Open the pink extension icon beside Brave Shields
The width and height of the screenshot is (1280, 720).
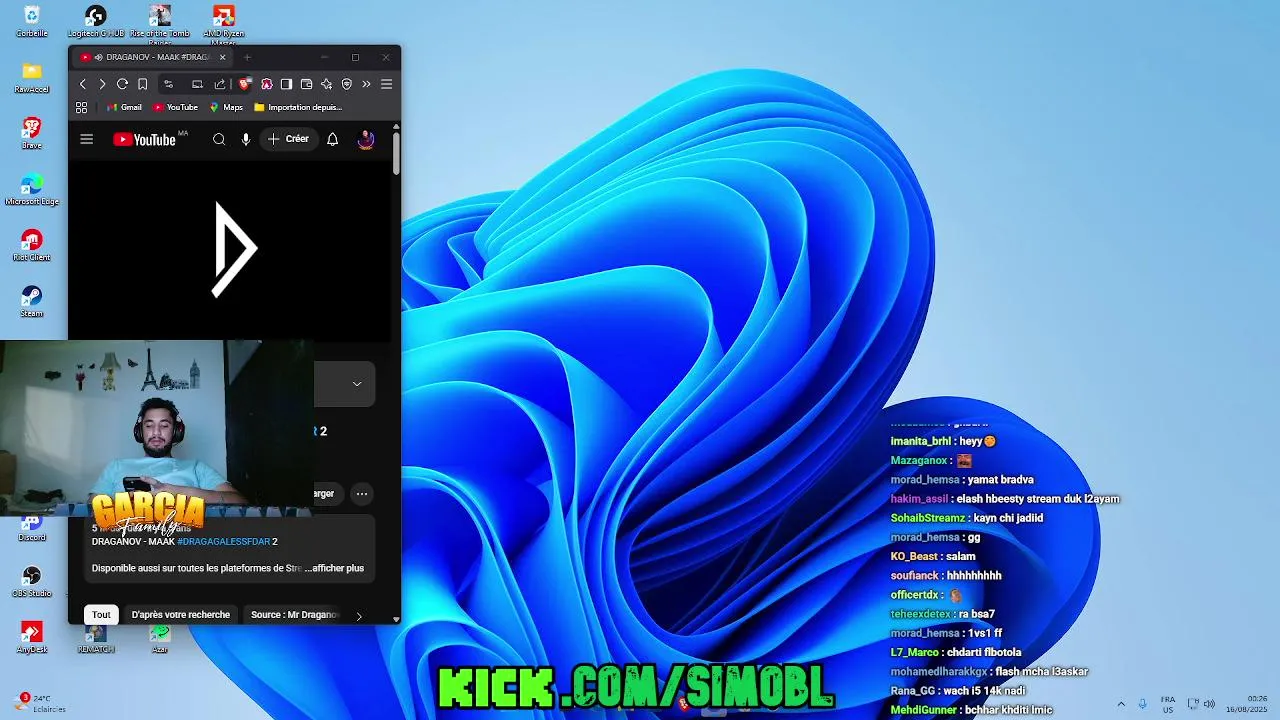pos(267,84)
